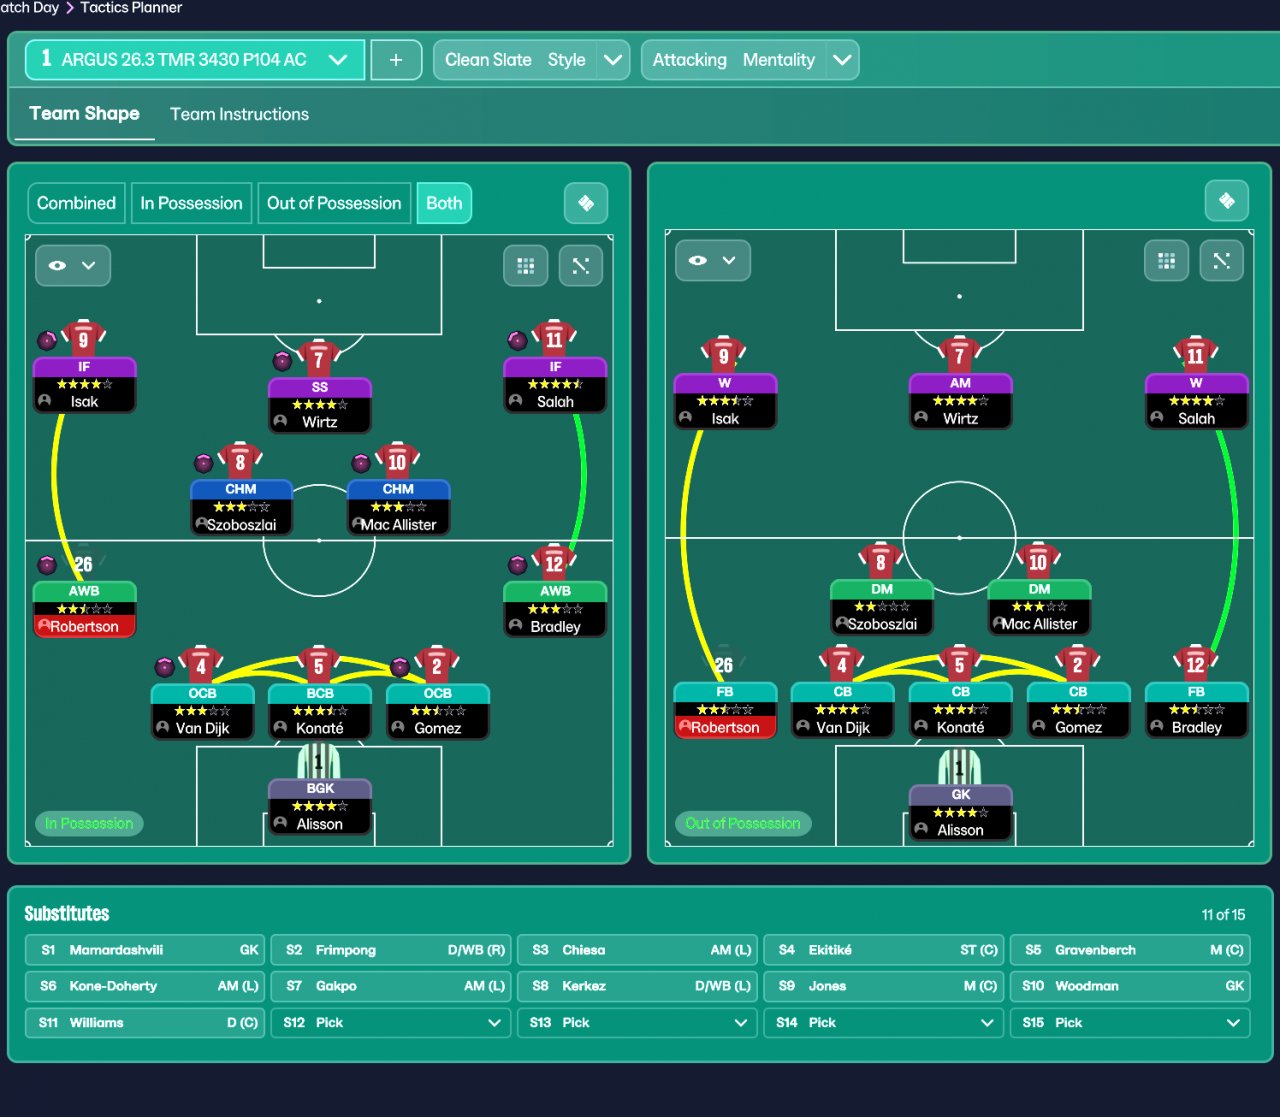The width and height of the screenshot is (1280, 1117).
Task: Select Robertson's red AWB player card
Action: 84,609
